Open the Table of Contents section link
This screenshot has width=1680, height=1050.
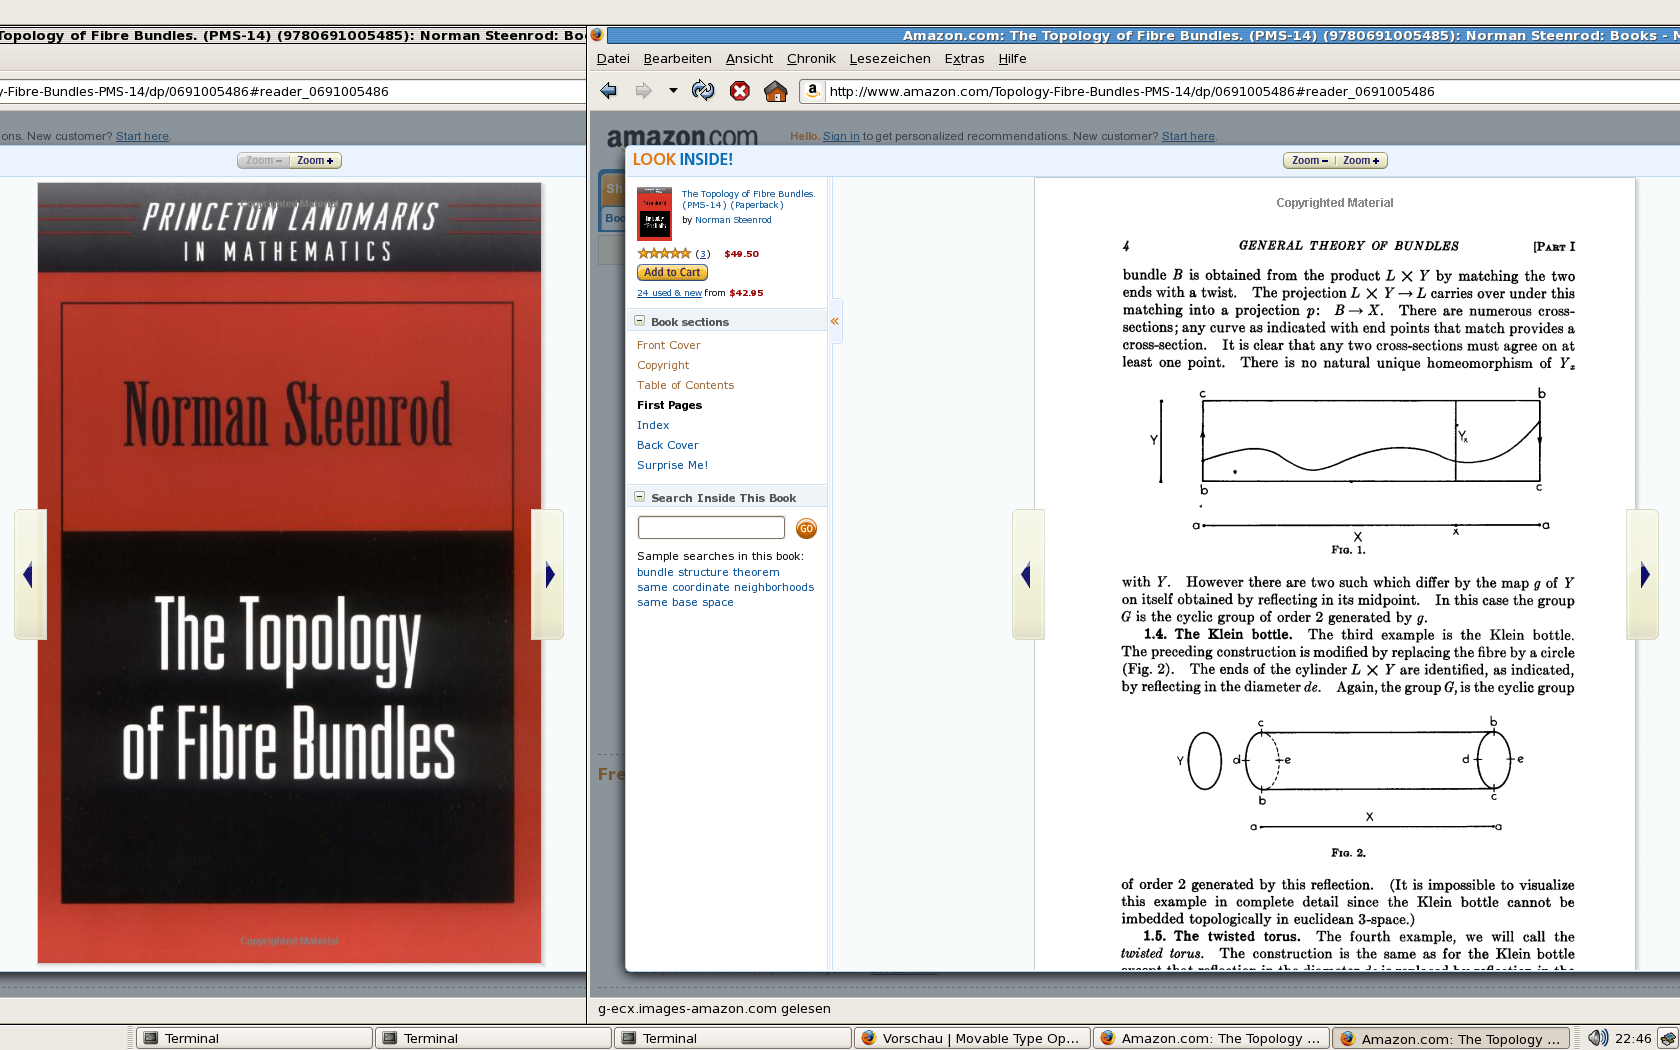coord(685,385)
